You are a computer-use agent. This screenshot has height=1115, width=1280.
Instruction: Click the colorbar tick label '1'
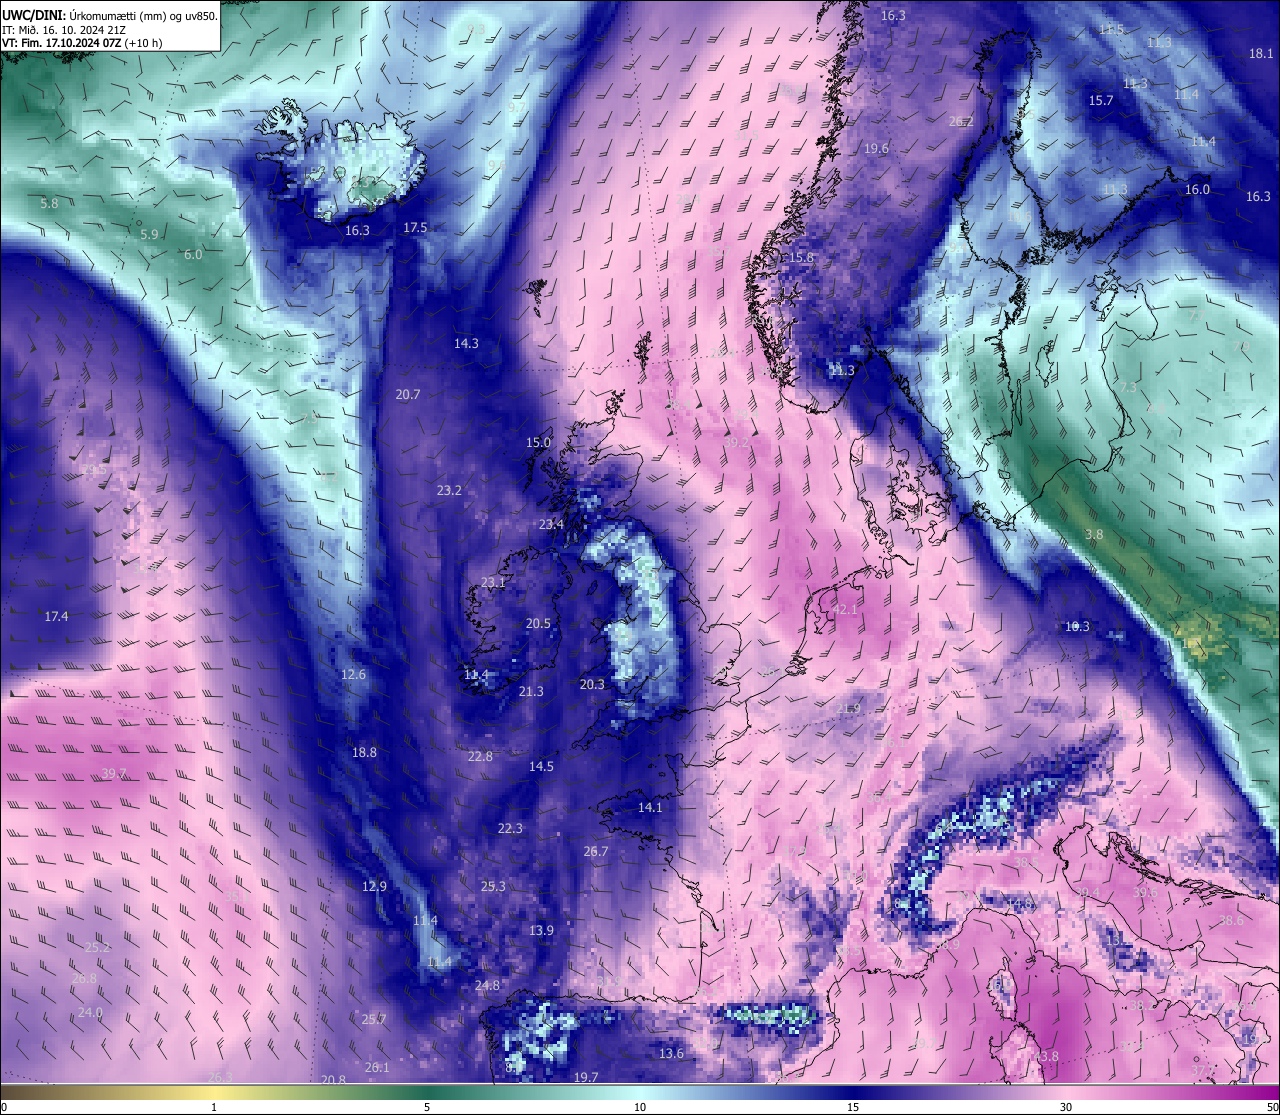tap(214, 1107)
